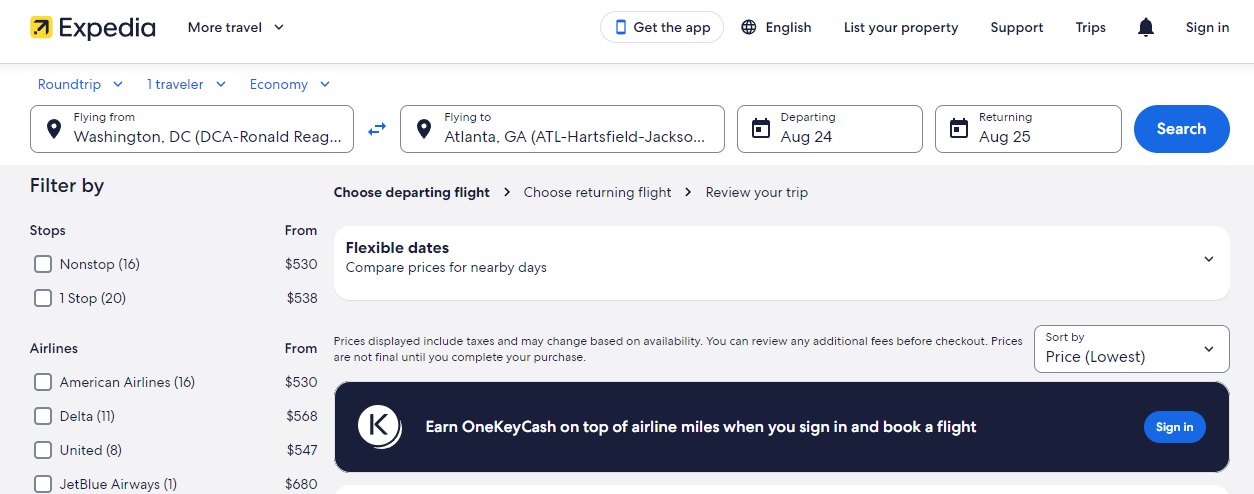Expand the Flexible dates section

click(1208, 259)
